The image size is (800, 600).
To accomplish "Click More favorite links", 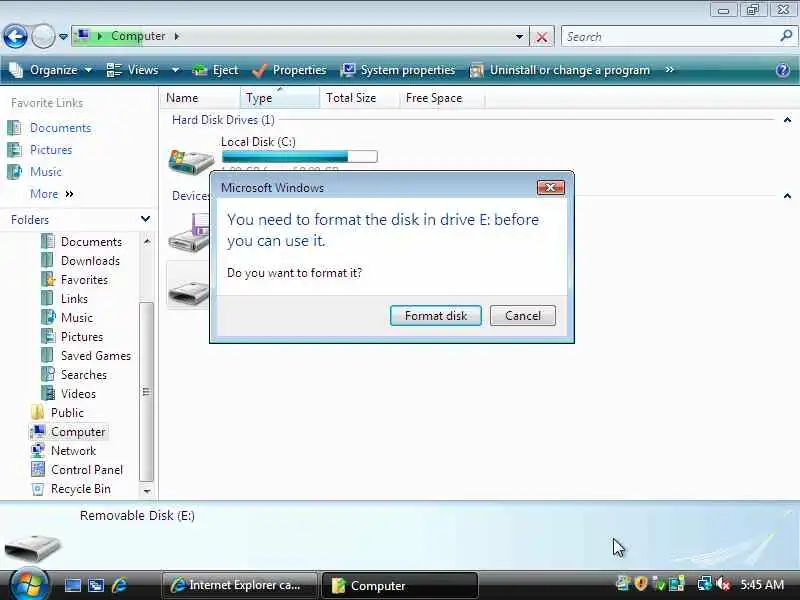I will coord(52,194).
